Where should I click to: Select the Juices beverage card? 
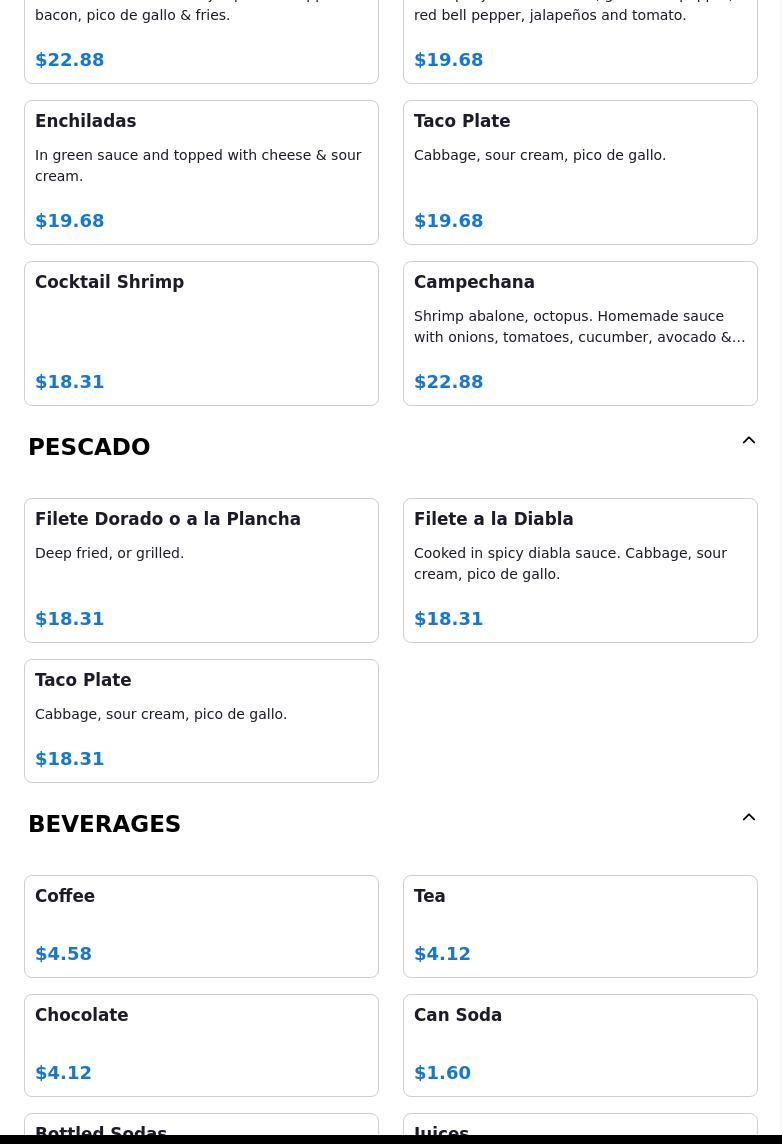click(x=580, y=1130)
